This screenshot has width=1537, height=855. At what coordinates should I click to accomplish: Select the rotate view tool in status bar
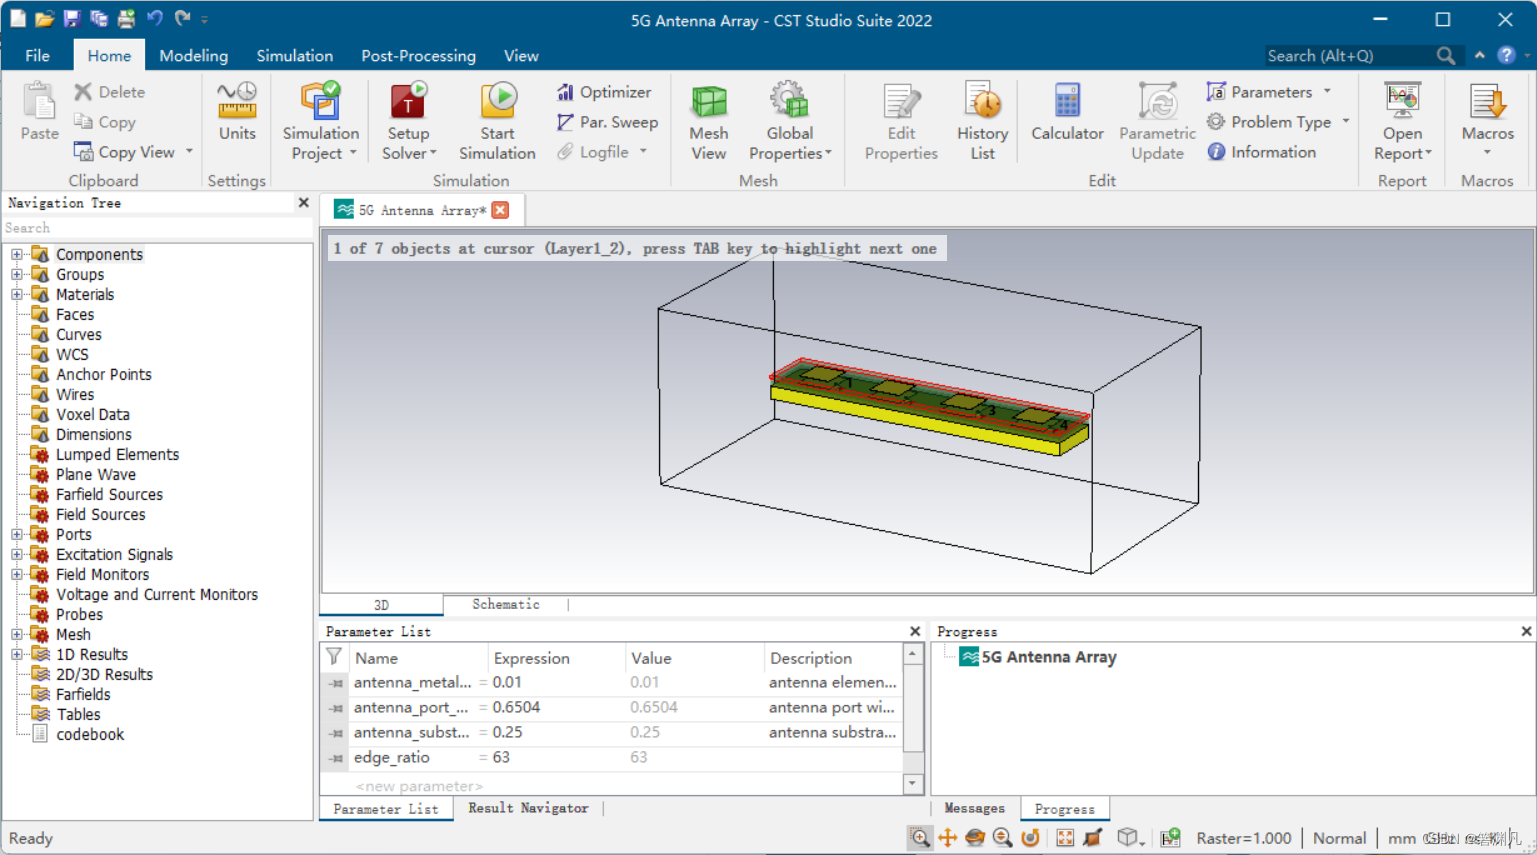[975, 838]
